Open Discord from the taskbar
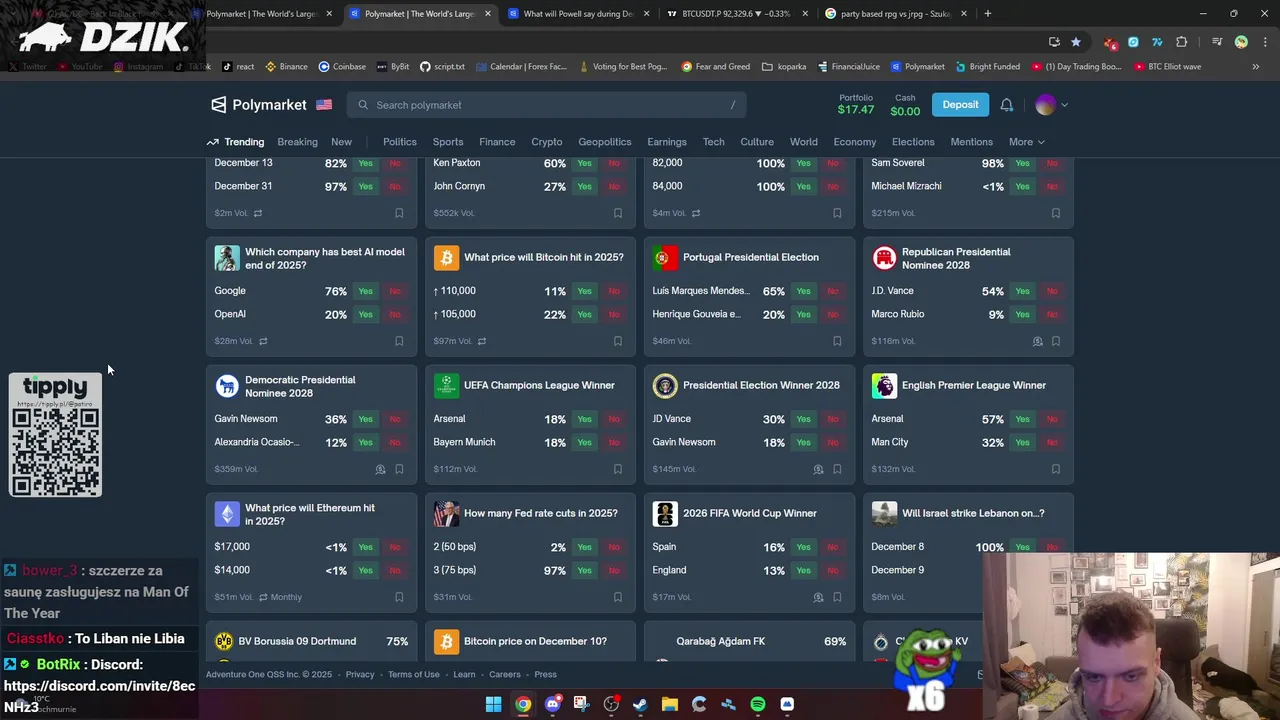The width and height of the screenshot is (1280, 720). click(552, 704)
